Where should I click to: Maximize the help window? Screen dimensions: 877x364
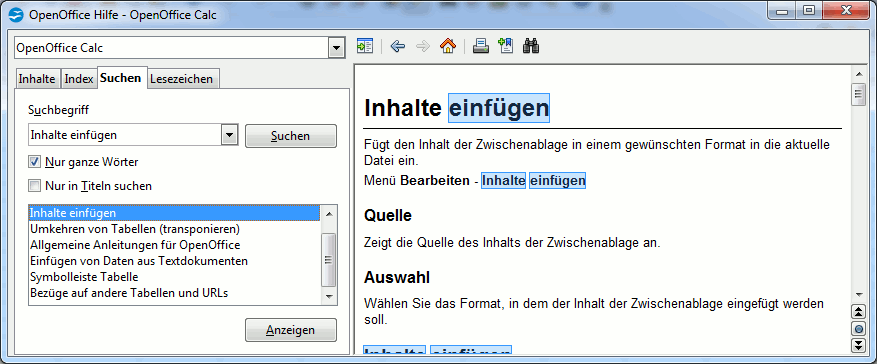point(809,11)
